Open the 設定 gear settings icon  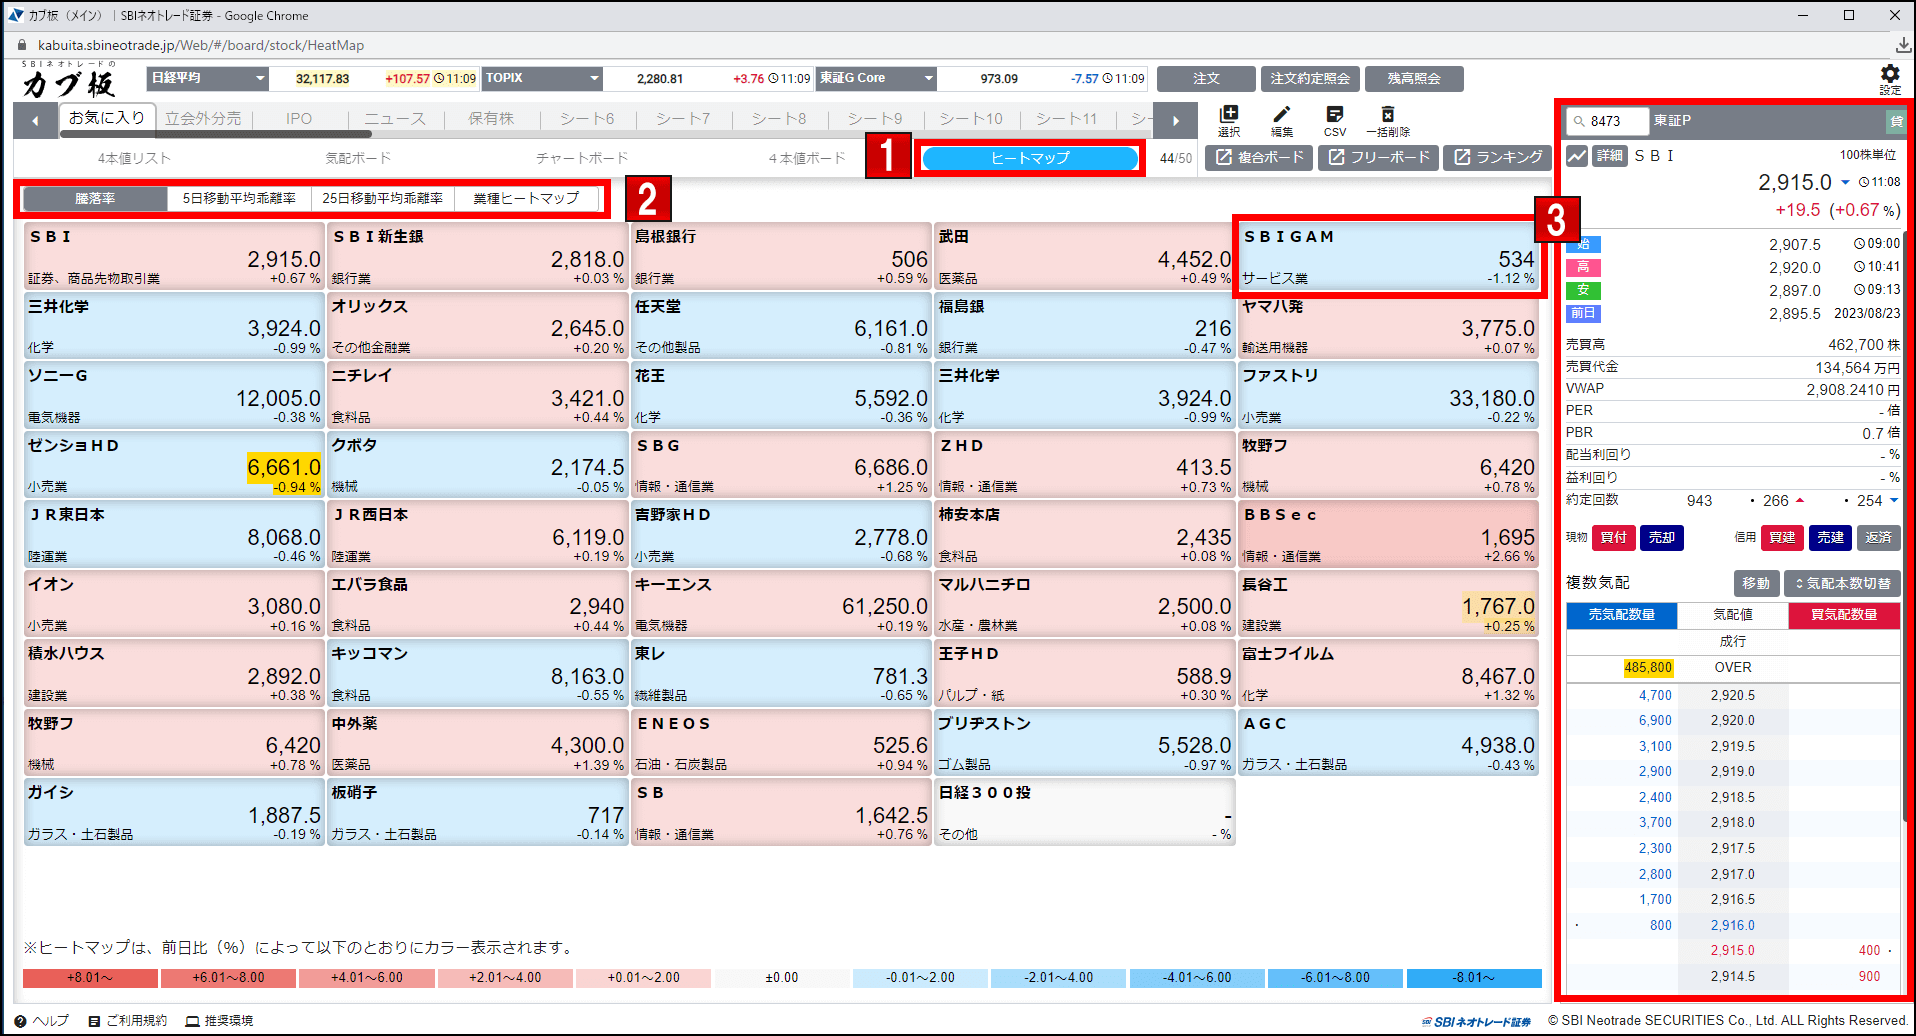[1889, 75]
